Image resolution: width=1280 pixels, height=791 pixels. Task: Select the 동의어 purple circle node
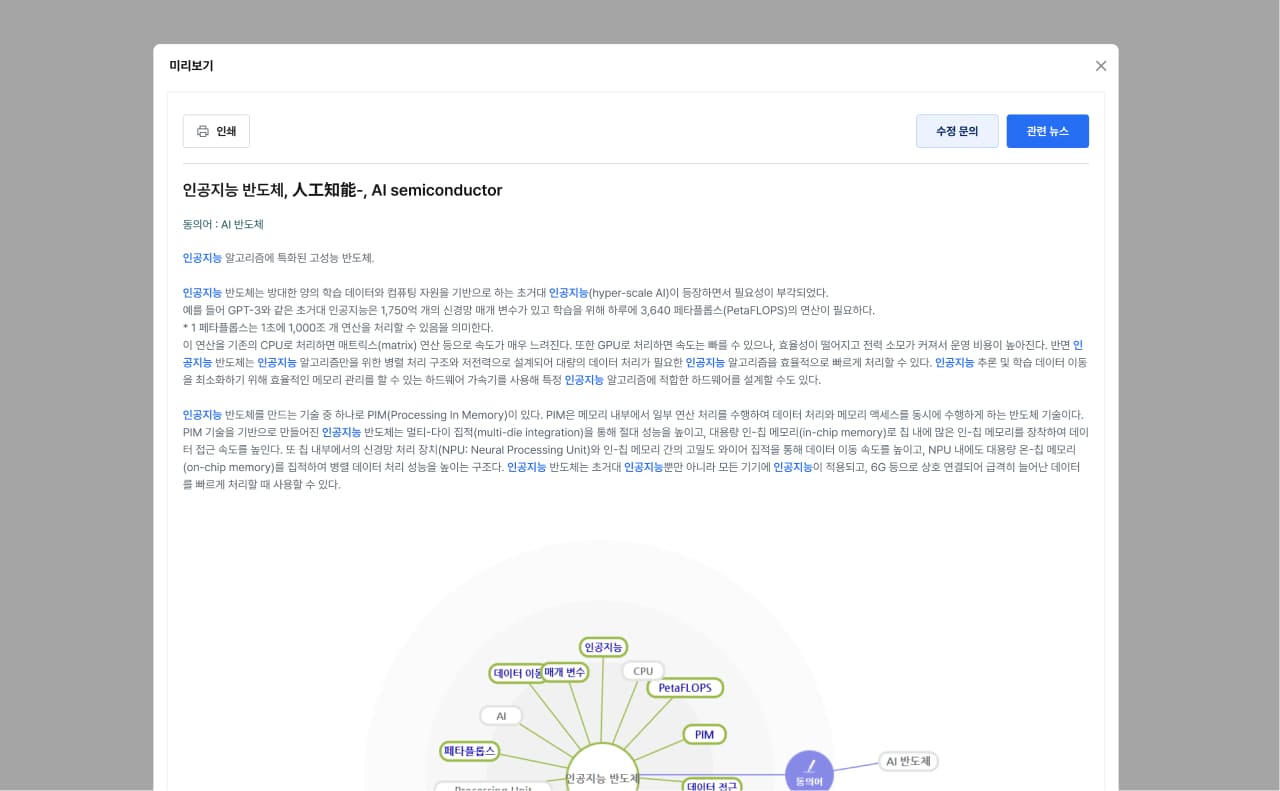pyautogui.click(x=809, y=773)
